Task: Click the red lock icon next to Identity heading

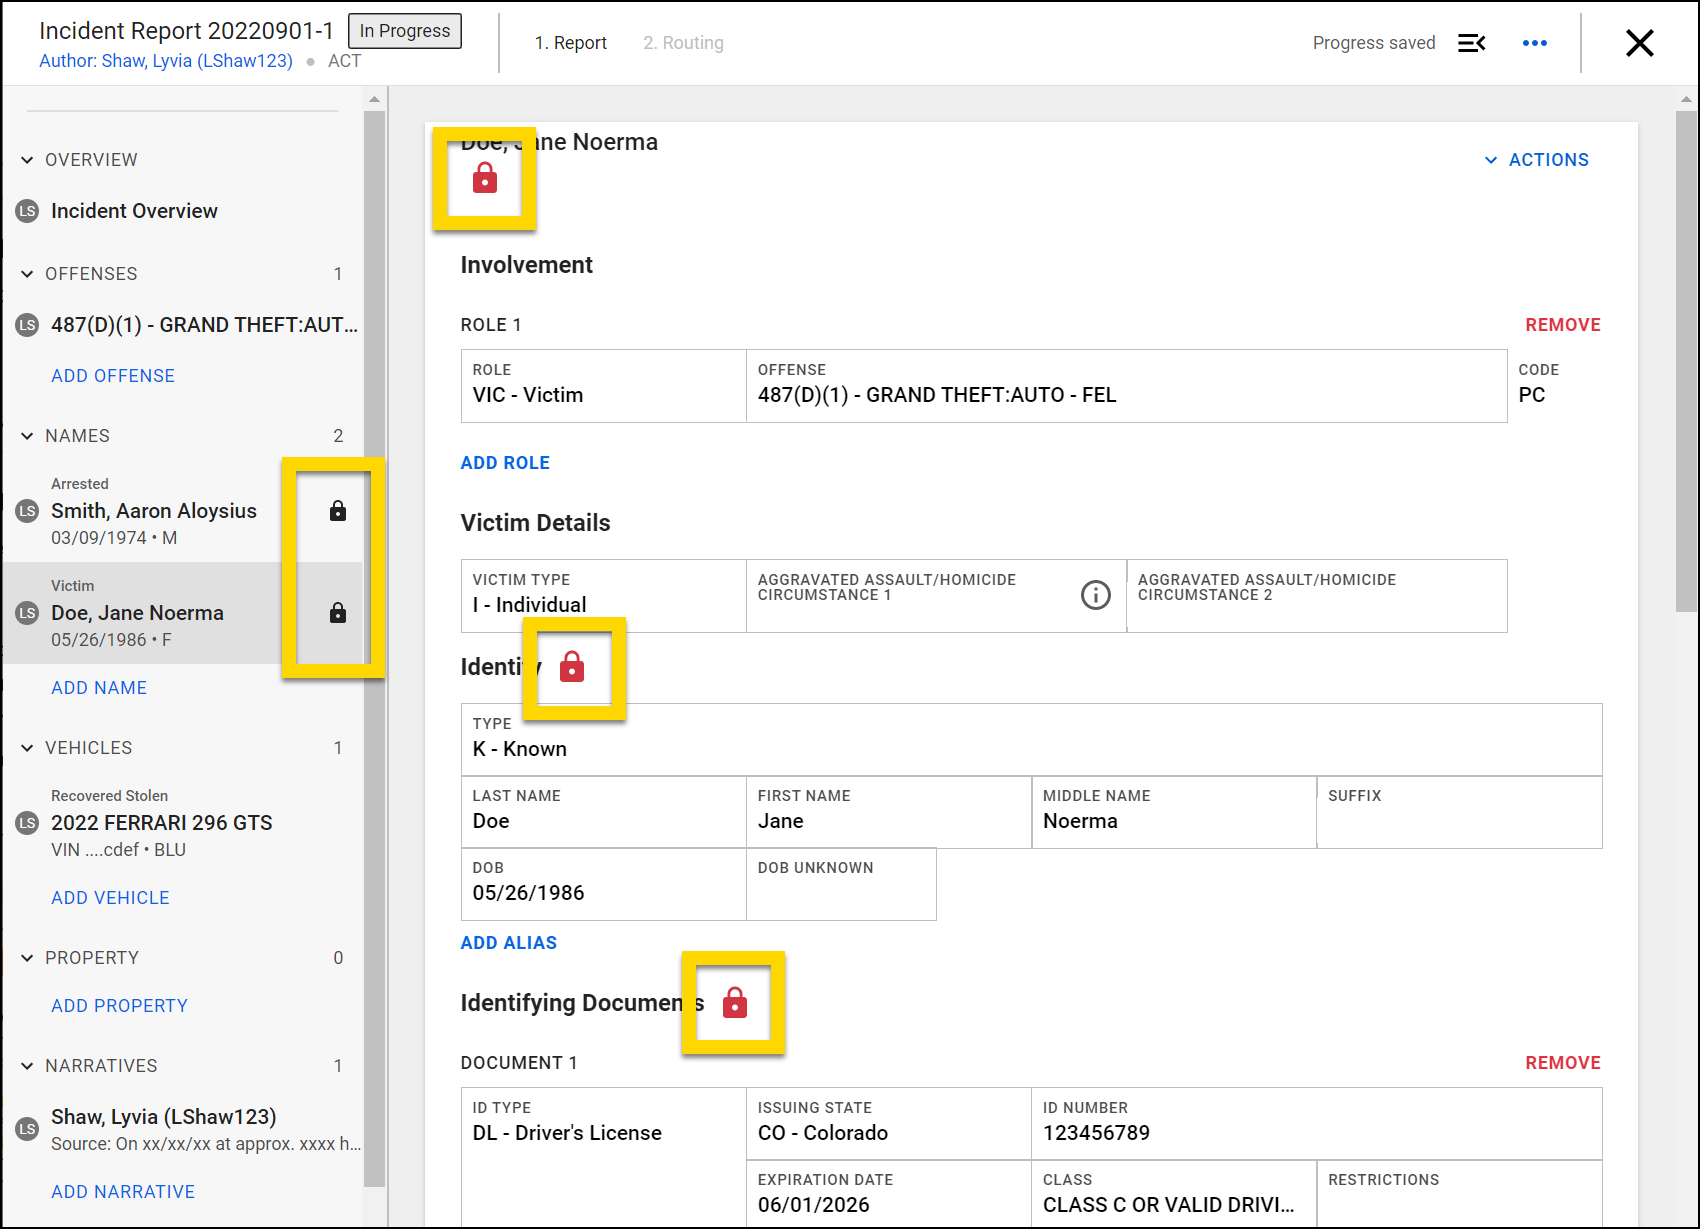Action: coord(572,667)
